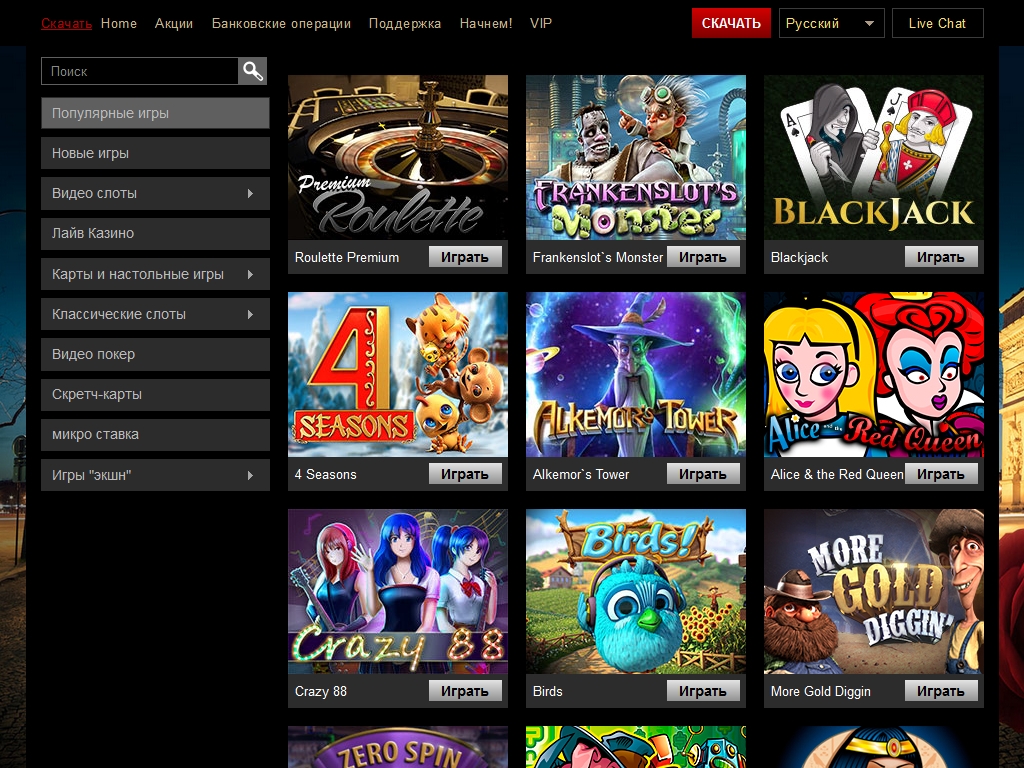Open the Roulette Premium game thumbnail
This screenshot has height=768, width=1024.
(397, 157)
